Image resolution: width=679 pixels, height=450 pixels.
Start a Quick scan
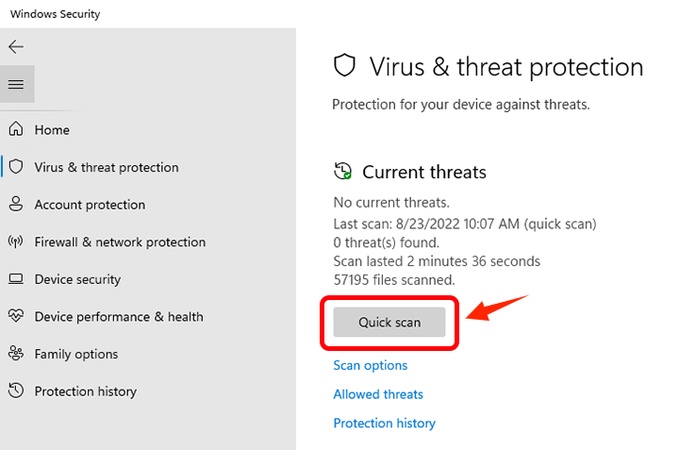point(390,323)
